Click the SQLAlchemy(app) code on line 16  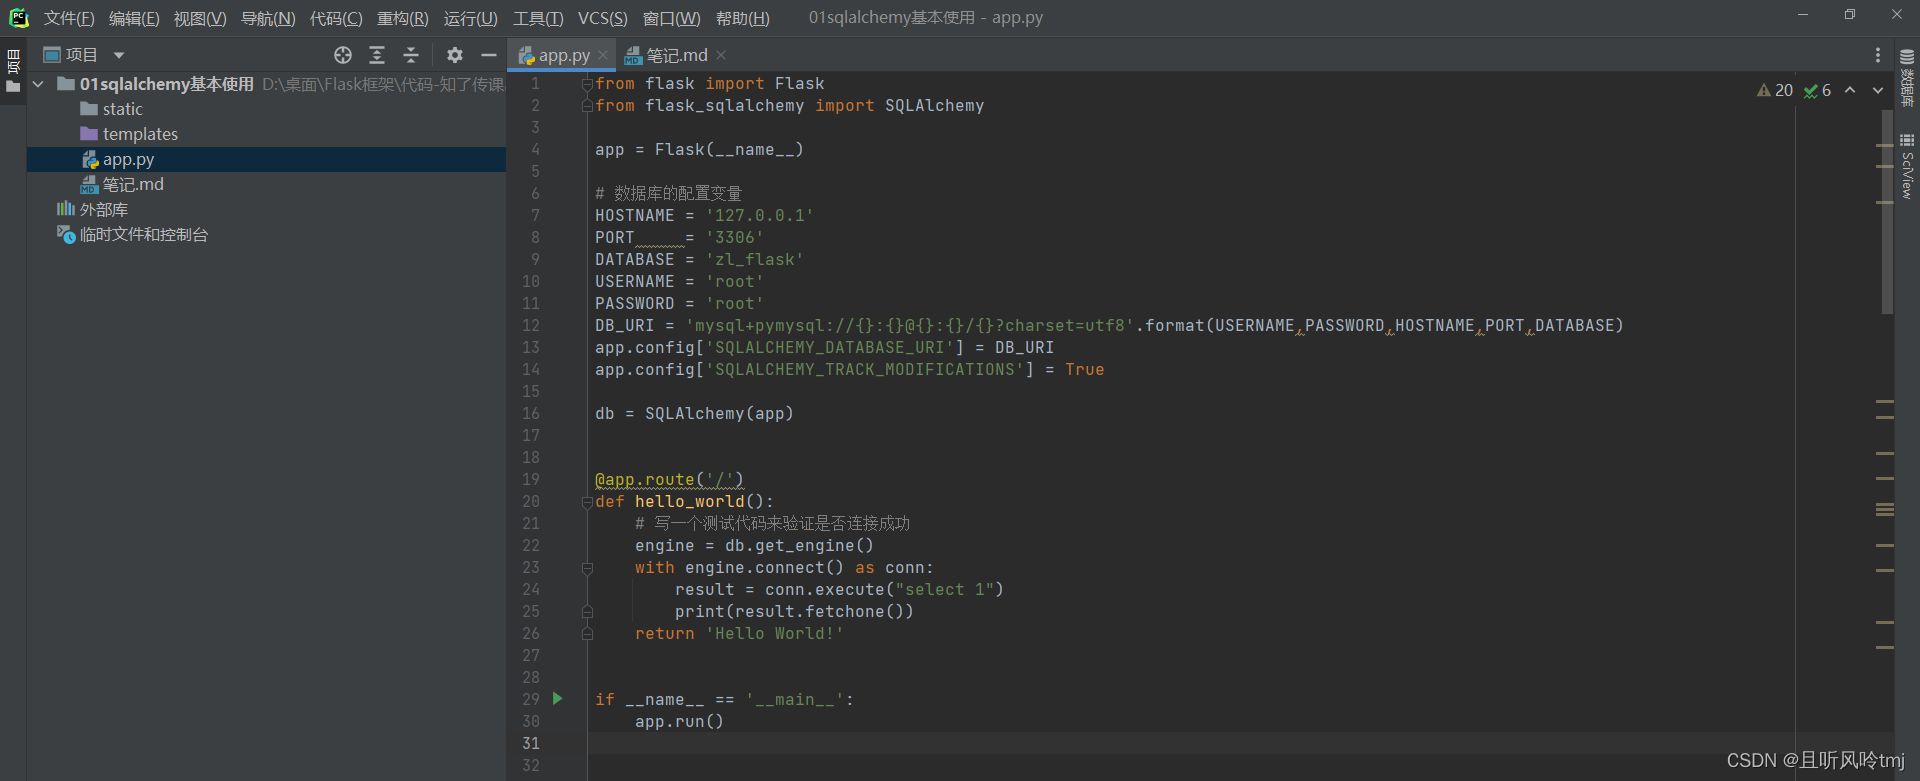(x=719, y=413)
